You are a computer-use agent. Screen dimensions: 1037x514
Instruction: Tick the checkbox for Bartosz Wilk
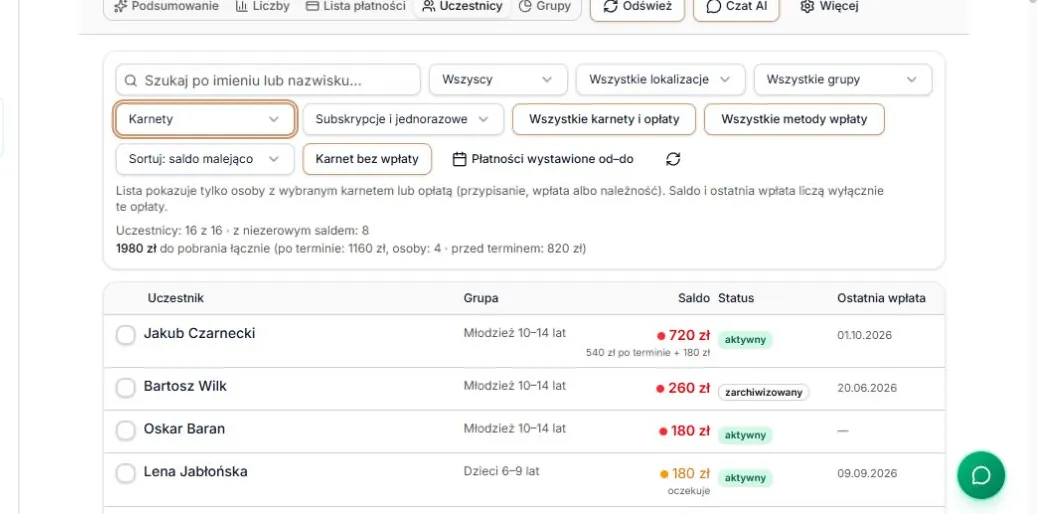[x=126, y=388]
